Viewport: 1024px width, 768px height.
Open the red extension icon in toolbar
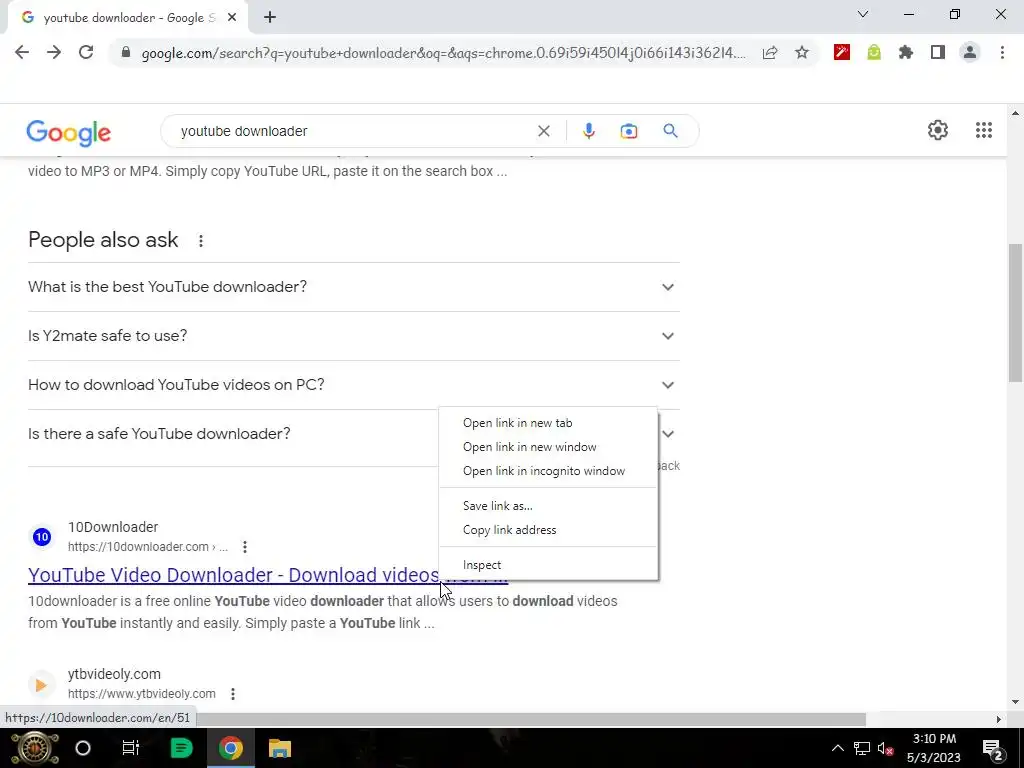(x=842, y=52)
